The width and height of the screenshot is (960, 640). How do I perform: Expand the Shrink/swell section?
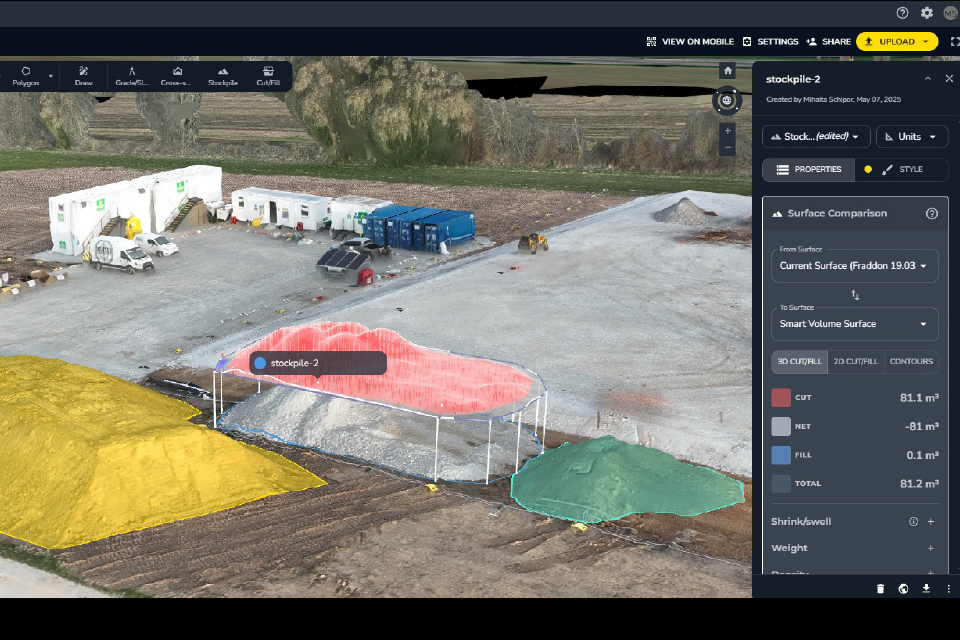[x=930, y=522]
